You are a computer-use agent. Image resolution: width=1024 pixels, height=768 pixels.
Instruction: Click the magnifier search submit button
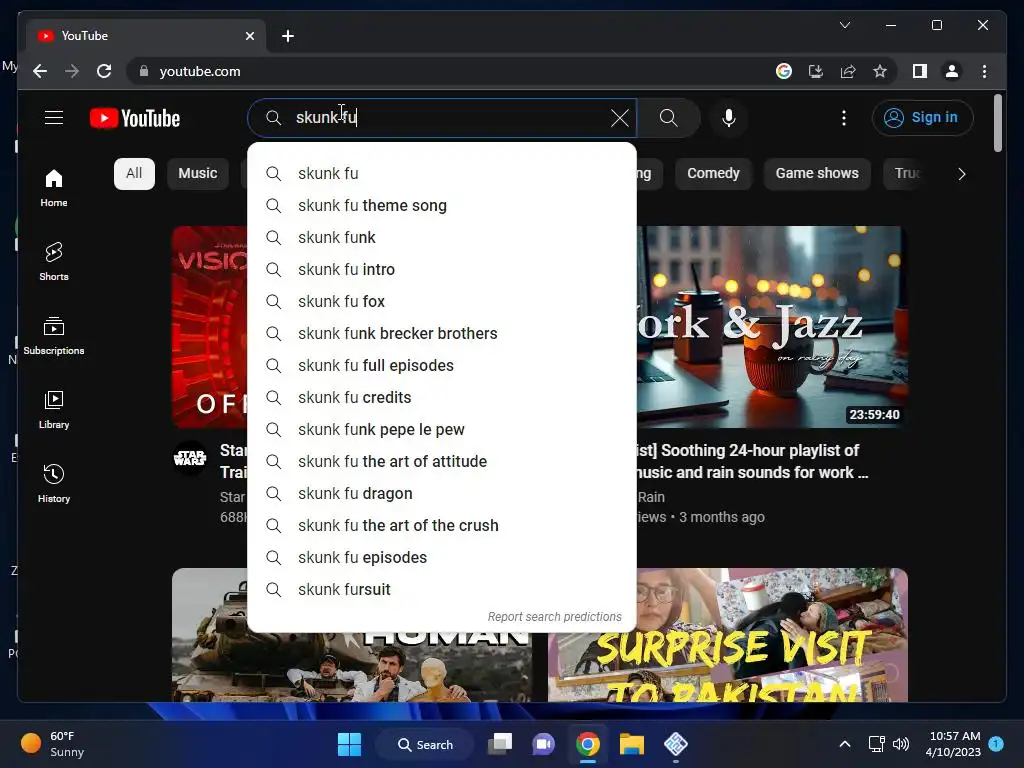click(x=668, y=118)
